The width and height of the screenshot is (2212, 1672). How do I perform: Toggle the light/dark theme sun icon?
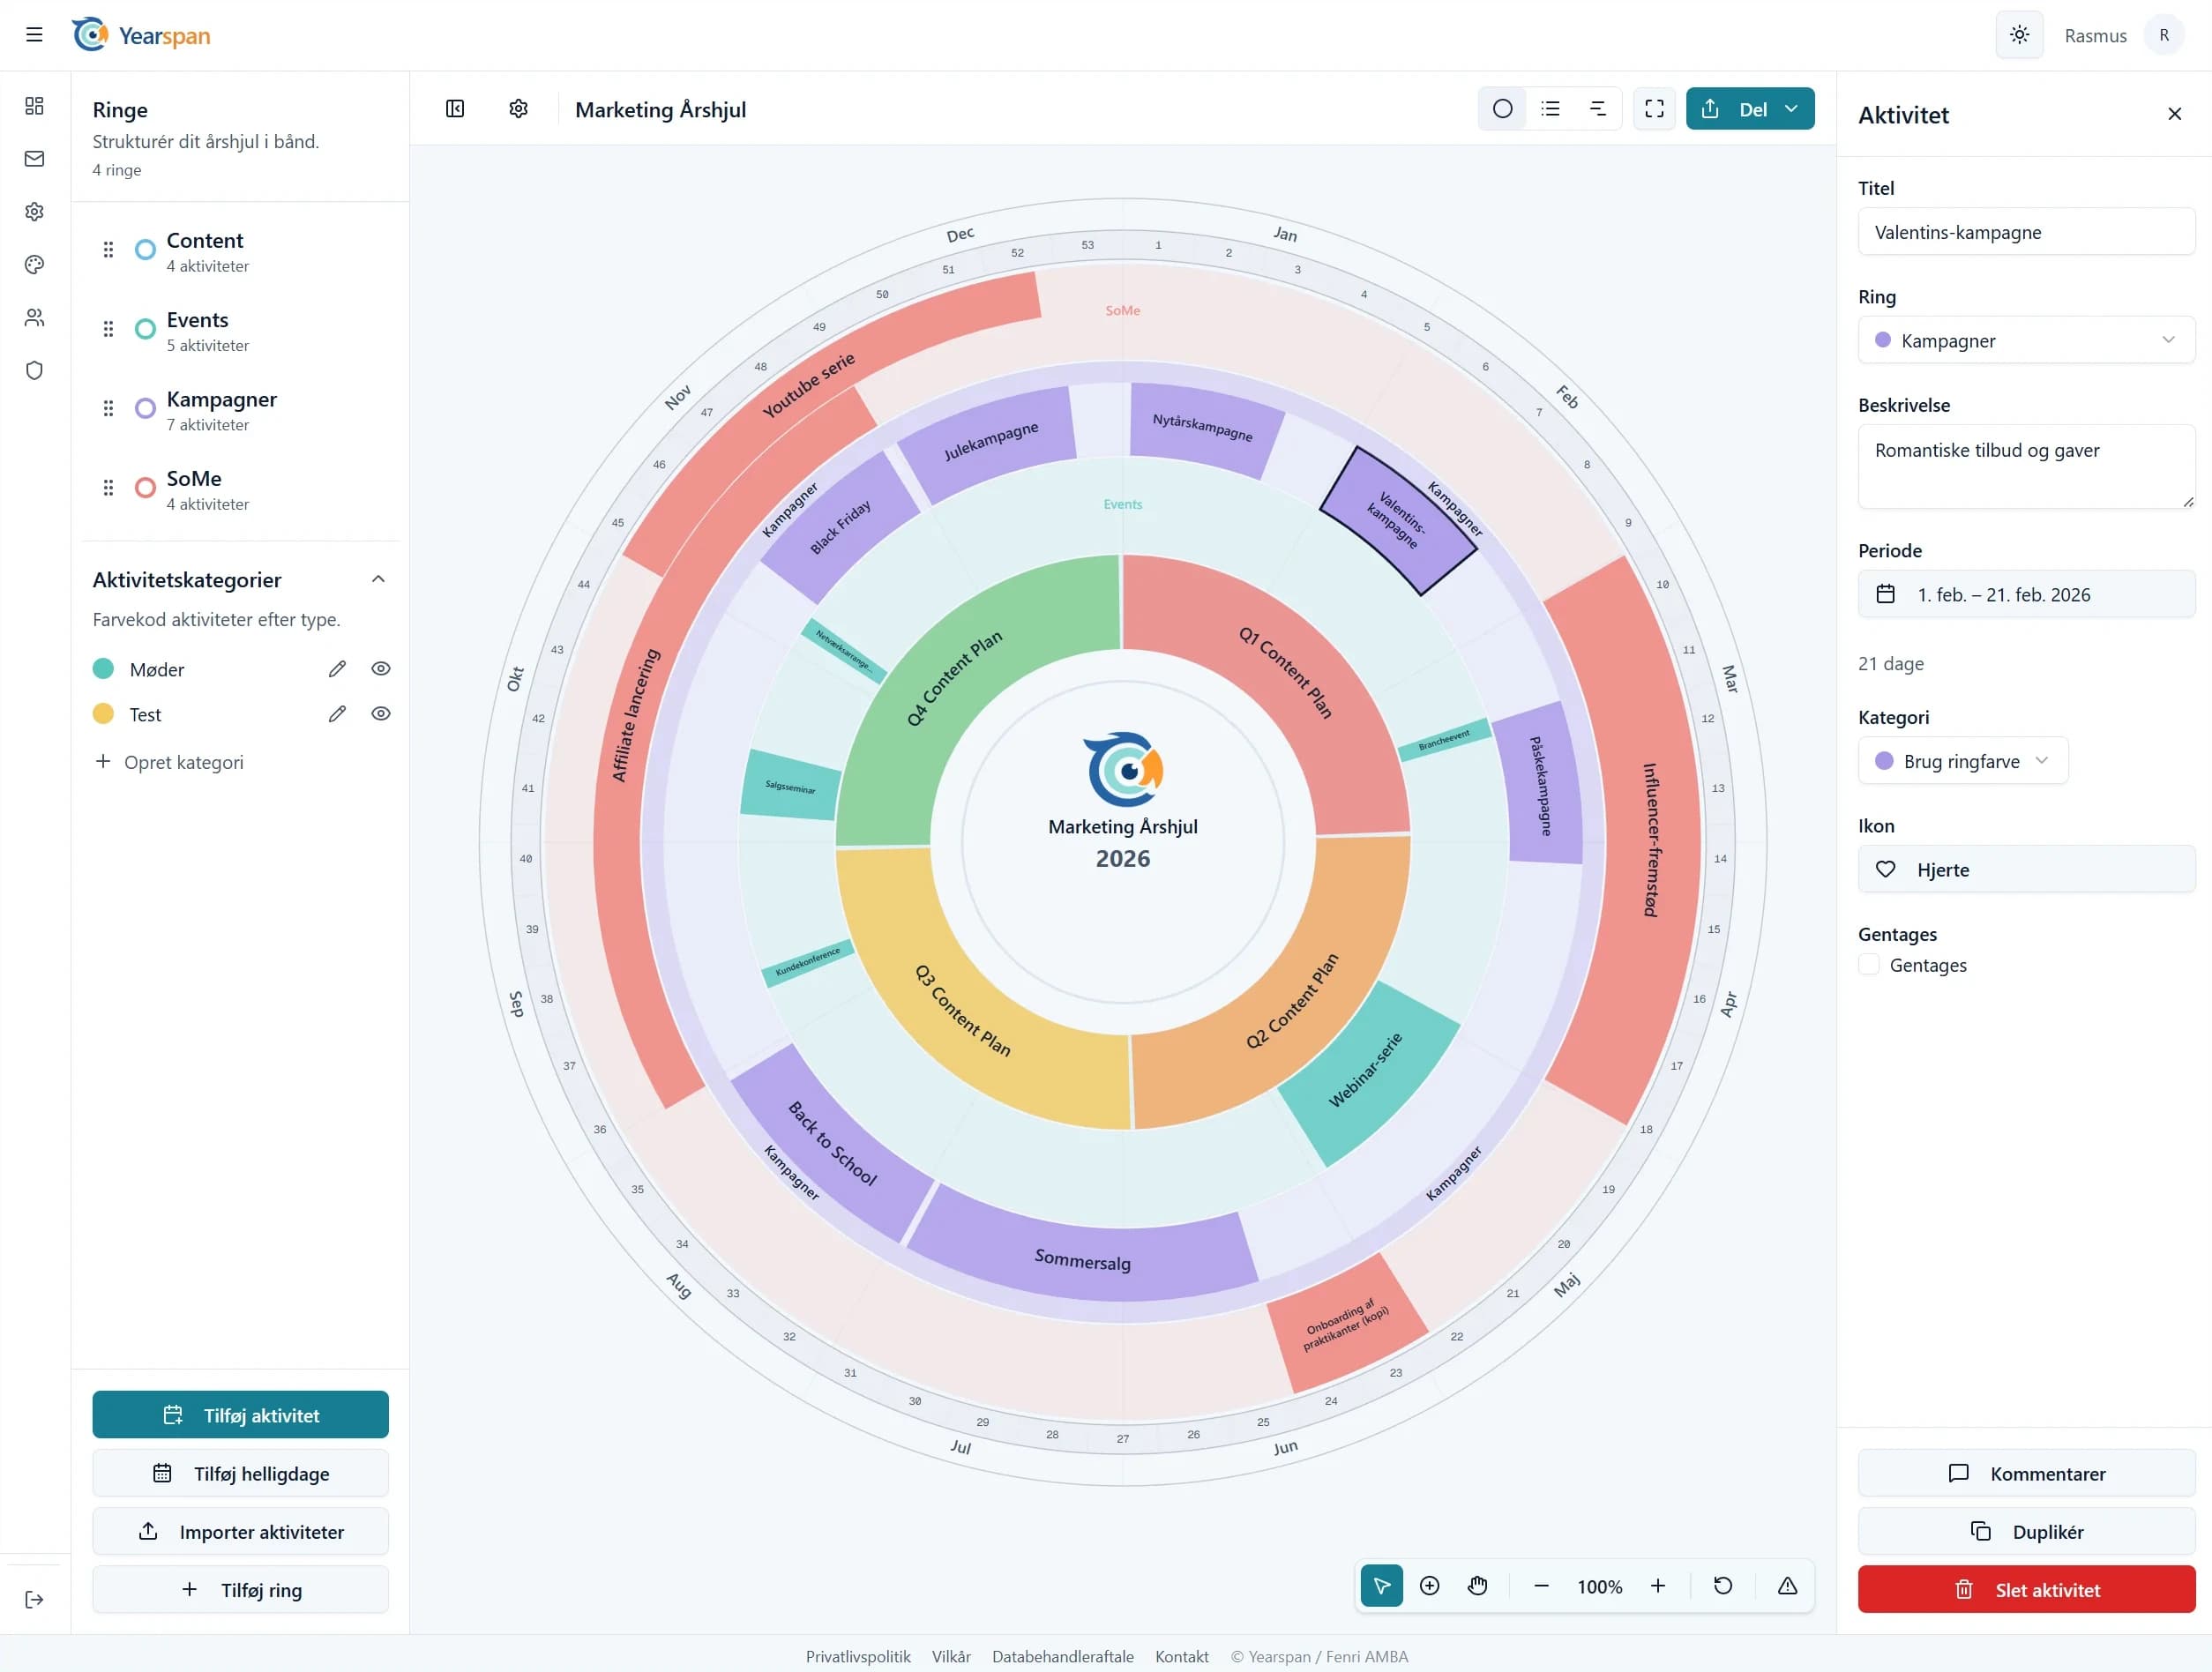[2019, 35]
